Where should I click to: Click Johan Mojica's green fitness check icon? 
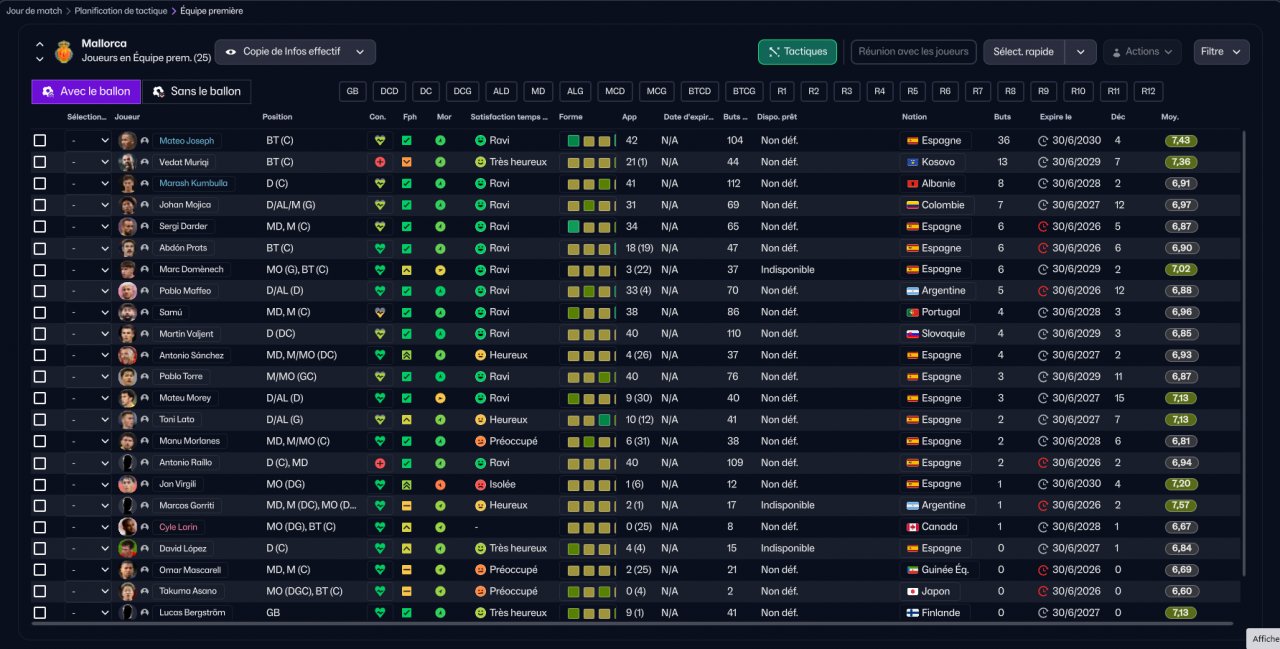pos(406,205)
